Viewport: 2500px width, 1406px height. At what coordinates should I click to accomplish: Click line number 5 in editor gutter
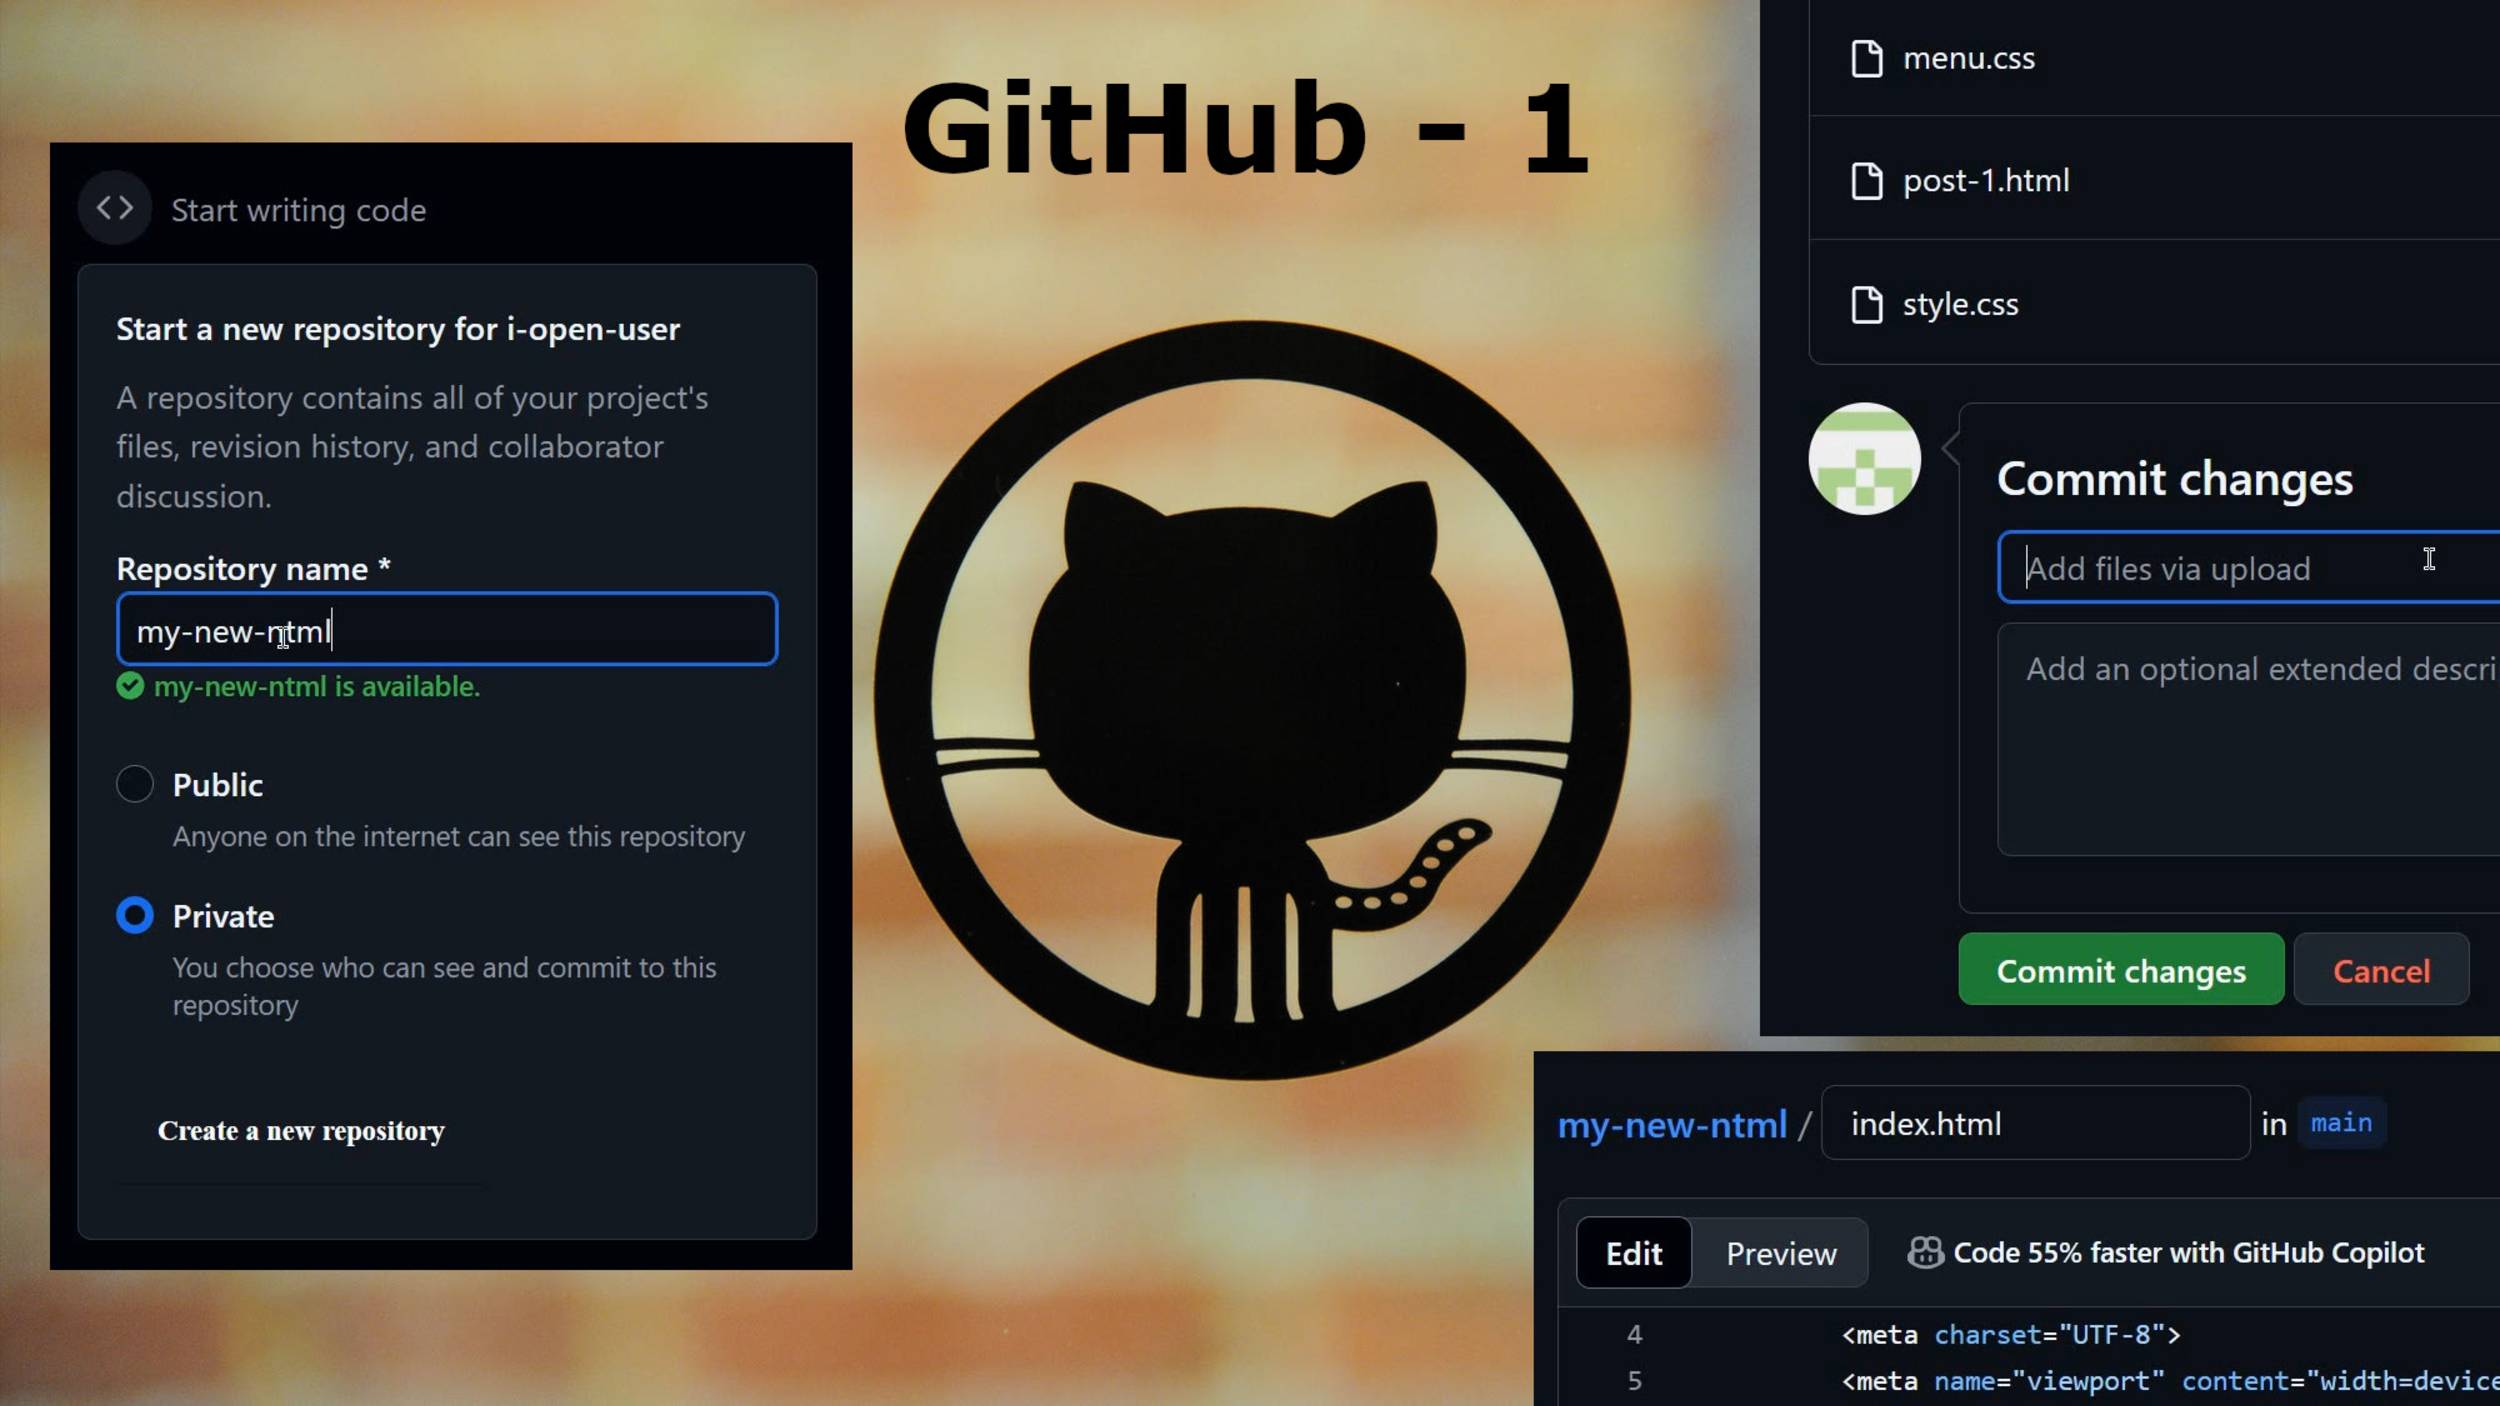(1634, 1380)
